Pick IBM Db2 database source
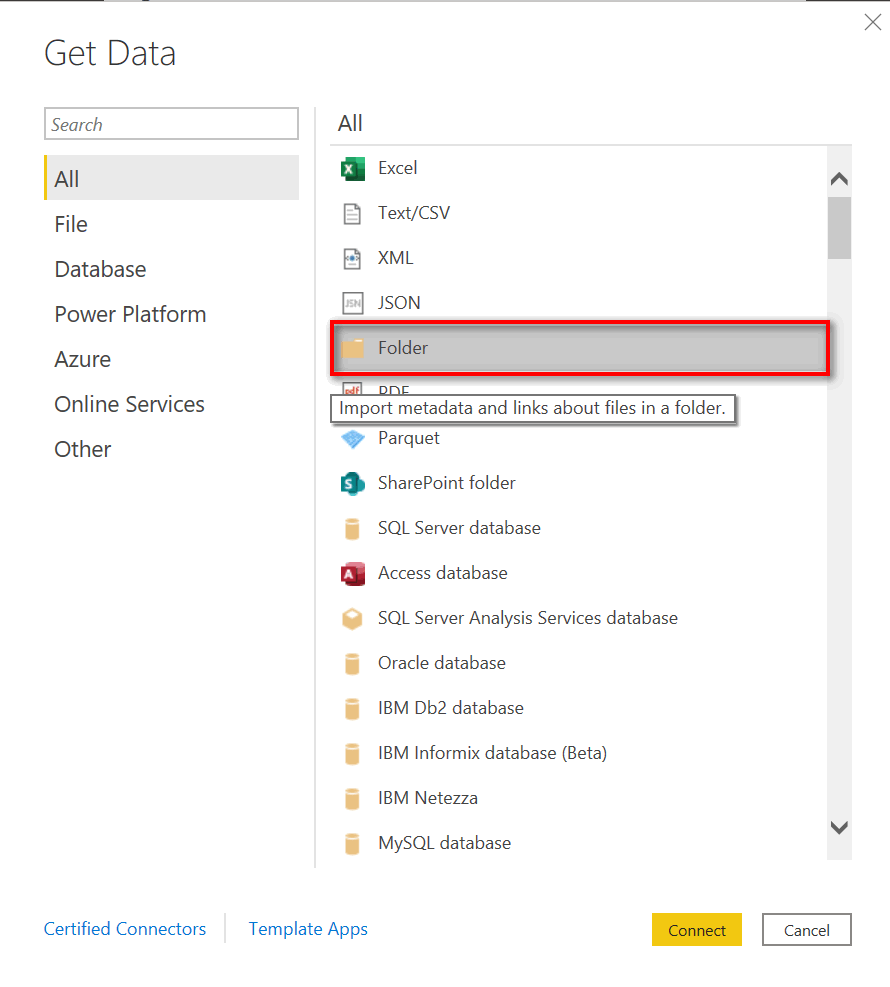The image size is (890, 987). click(x=578, y=709)
